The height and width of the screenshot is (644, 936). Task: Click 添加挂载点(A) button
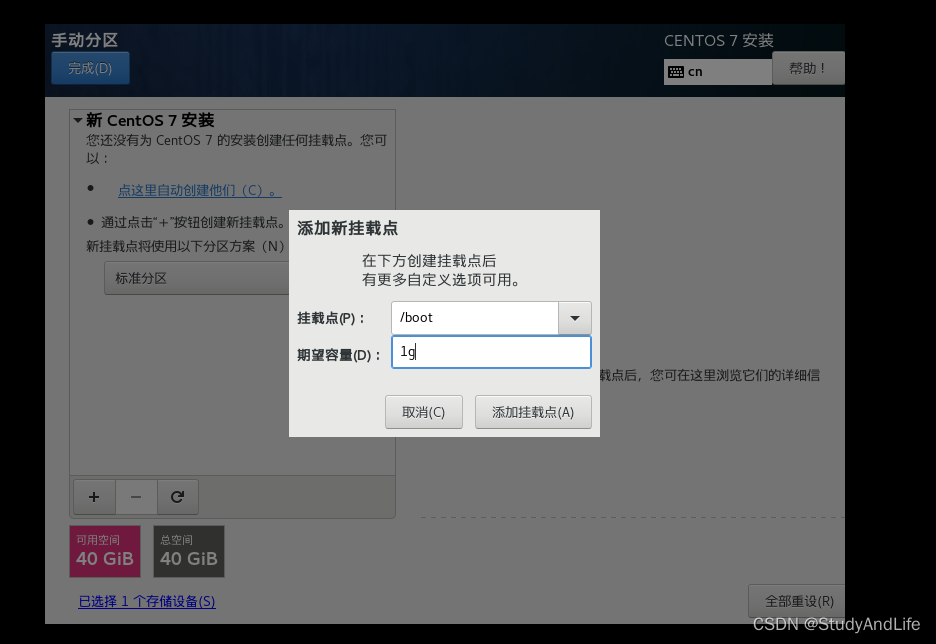(533, 412)
